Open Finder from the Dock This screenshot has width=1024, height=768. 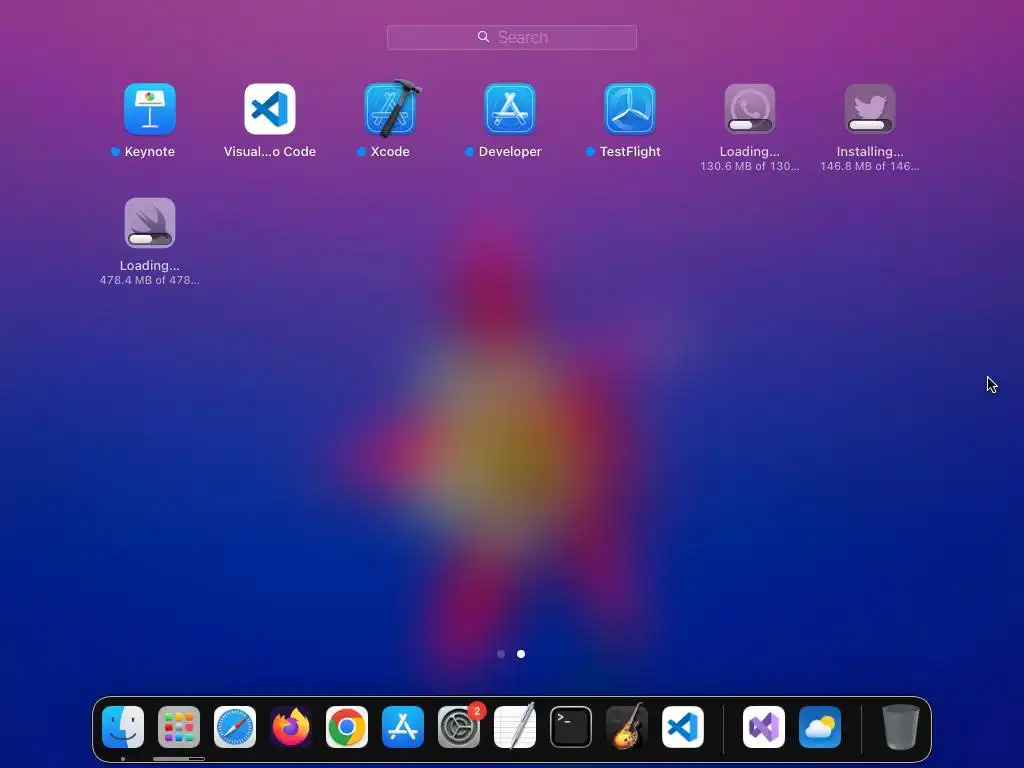click(123, 727)
